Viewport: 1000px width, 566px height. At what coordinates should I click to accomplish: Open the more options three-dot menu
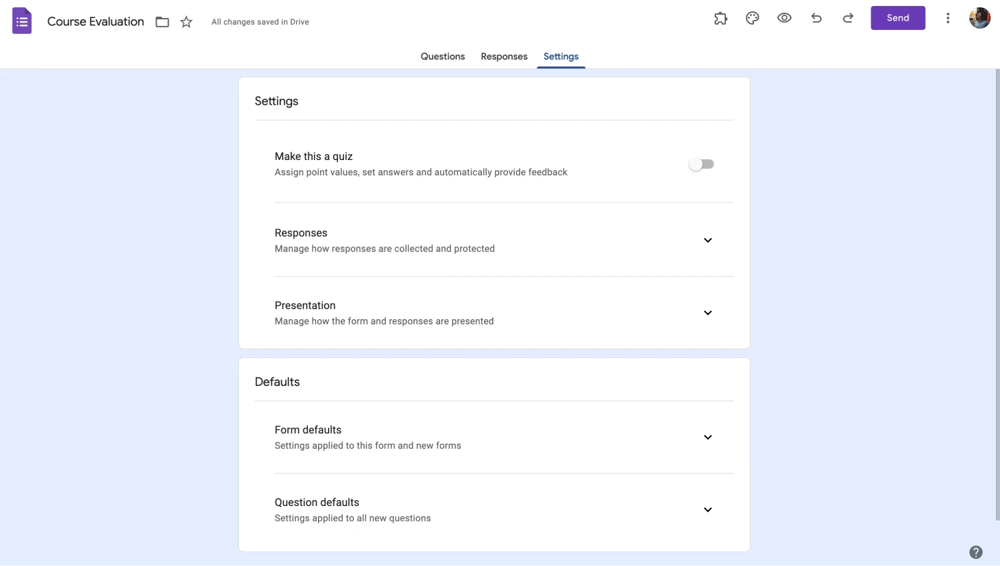(948, 18)
